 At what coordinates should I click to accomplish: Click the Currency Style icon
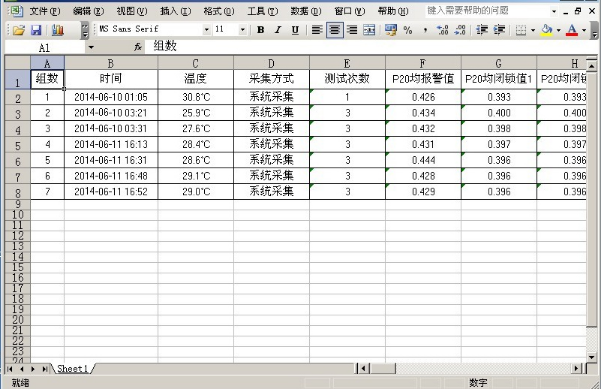point(391,30)
